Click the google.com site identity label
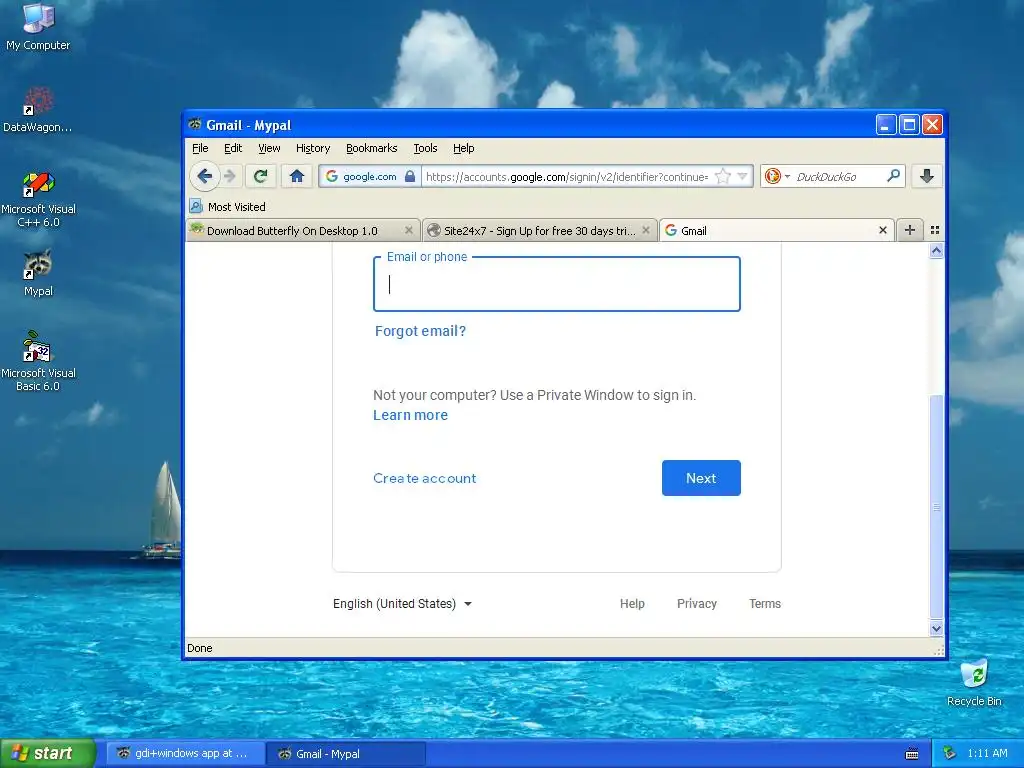Screen dimensions: 1024x768 (370, 176)
